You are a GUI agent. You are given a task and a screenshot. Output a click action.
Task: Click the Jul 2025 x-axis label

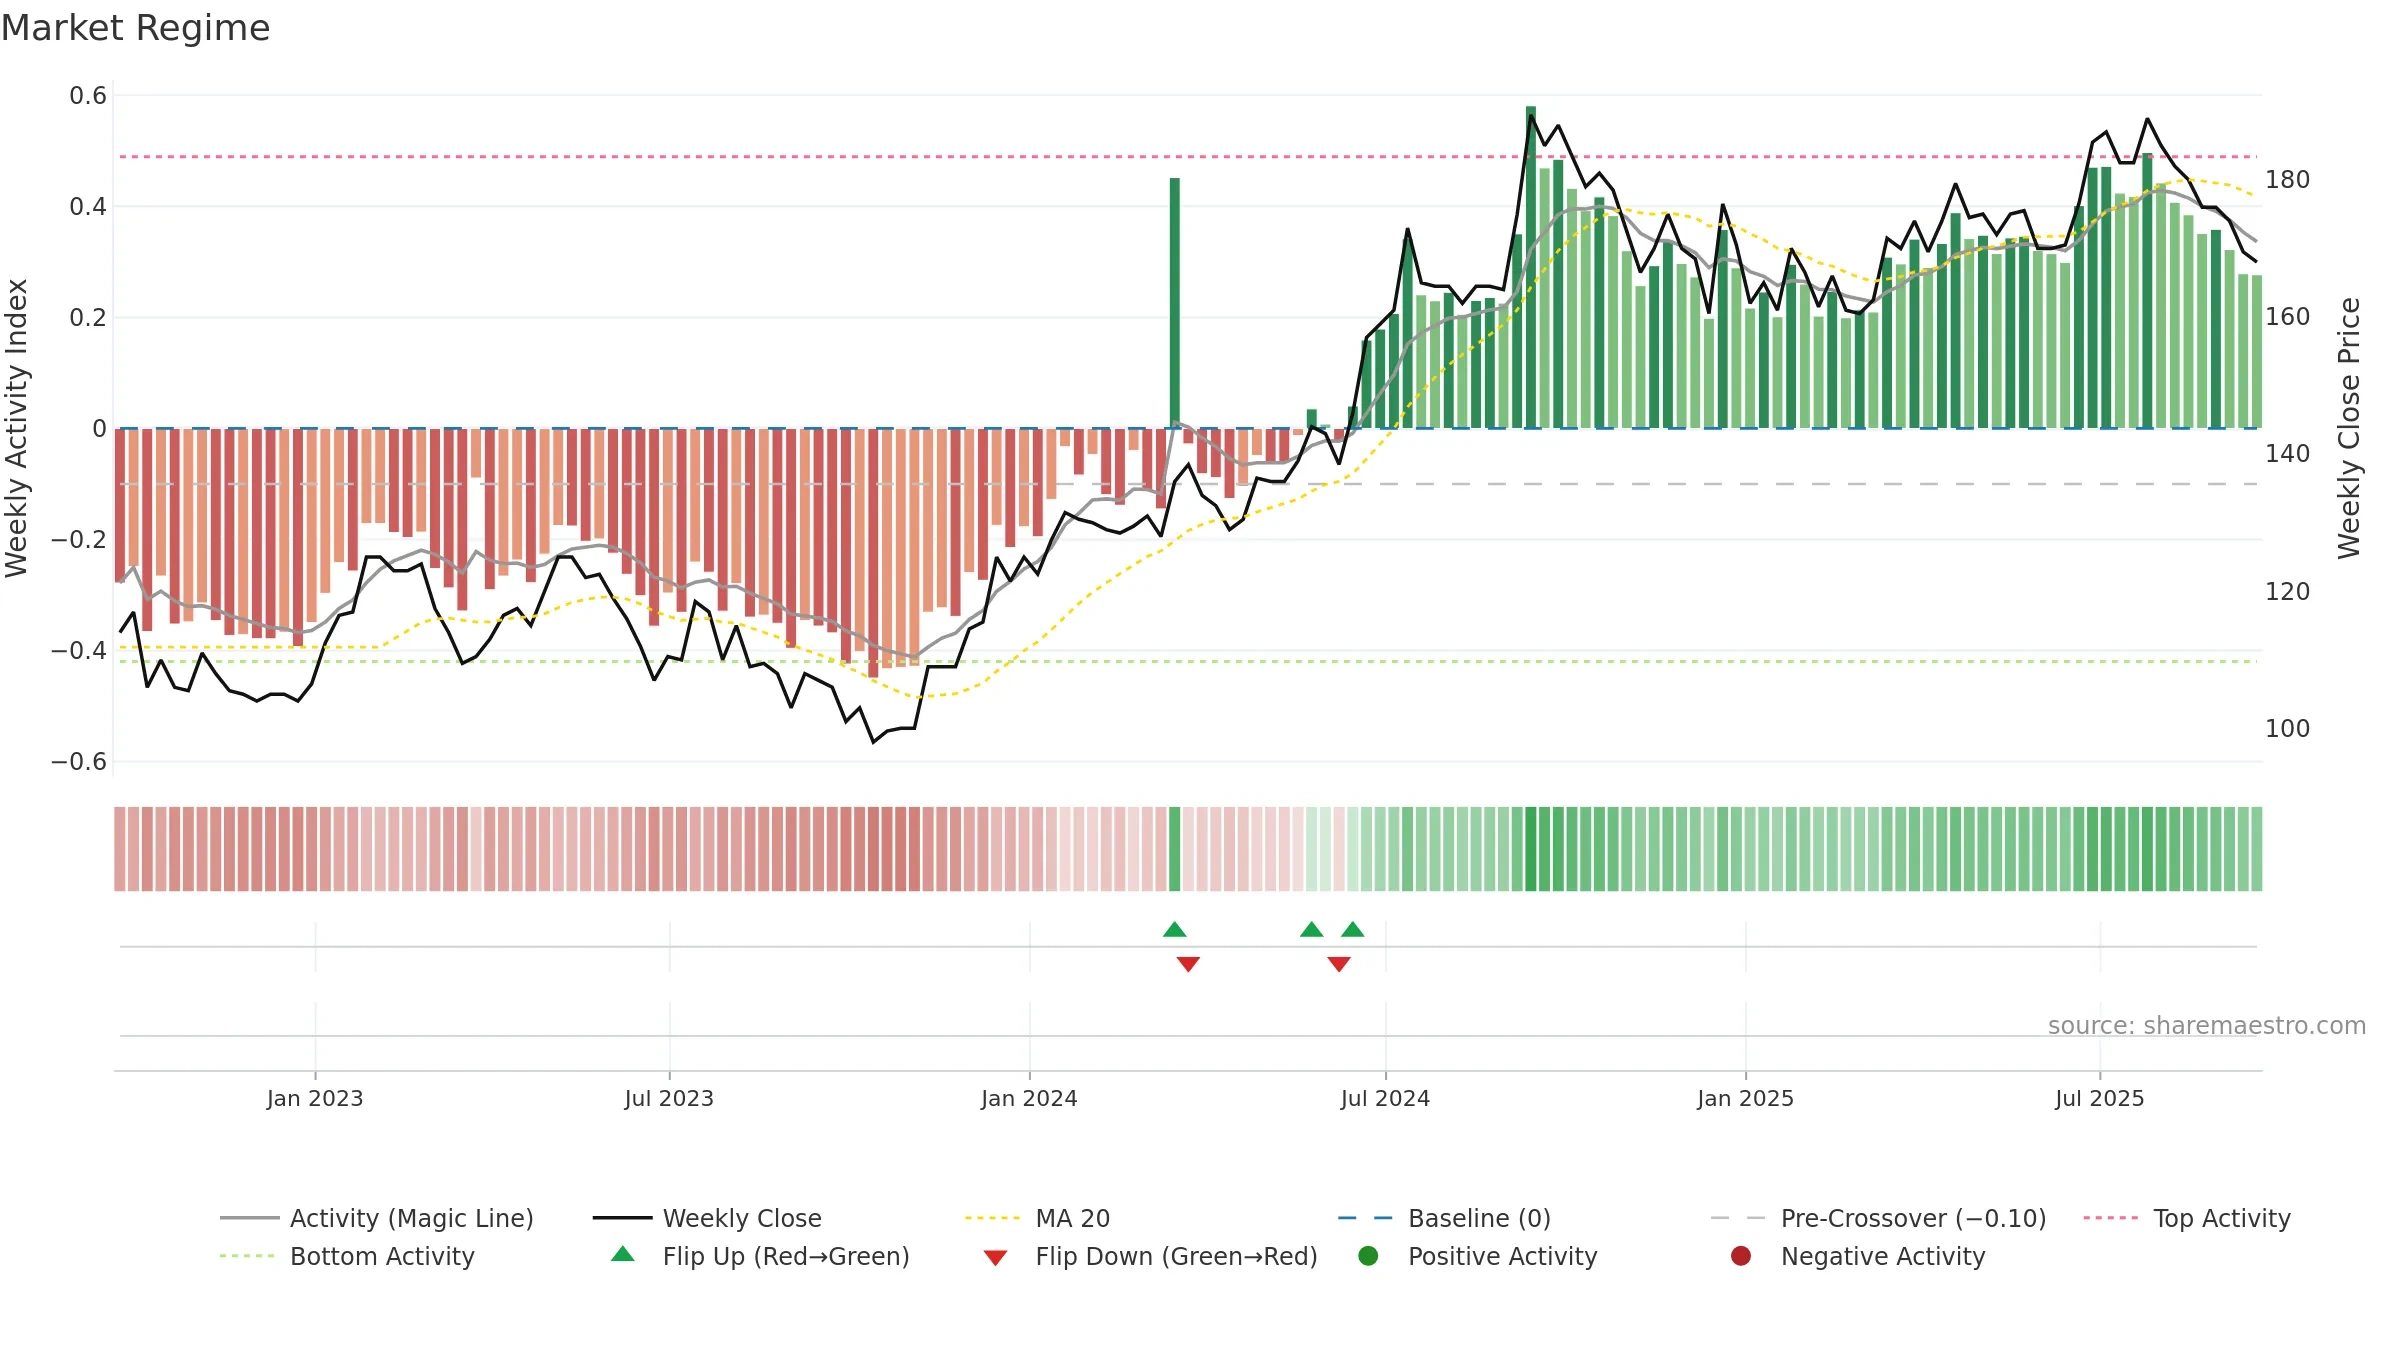pyautogui.click(x=2100, y=1099)
